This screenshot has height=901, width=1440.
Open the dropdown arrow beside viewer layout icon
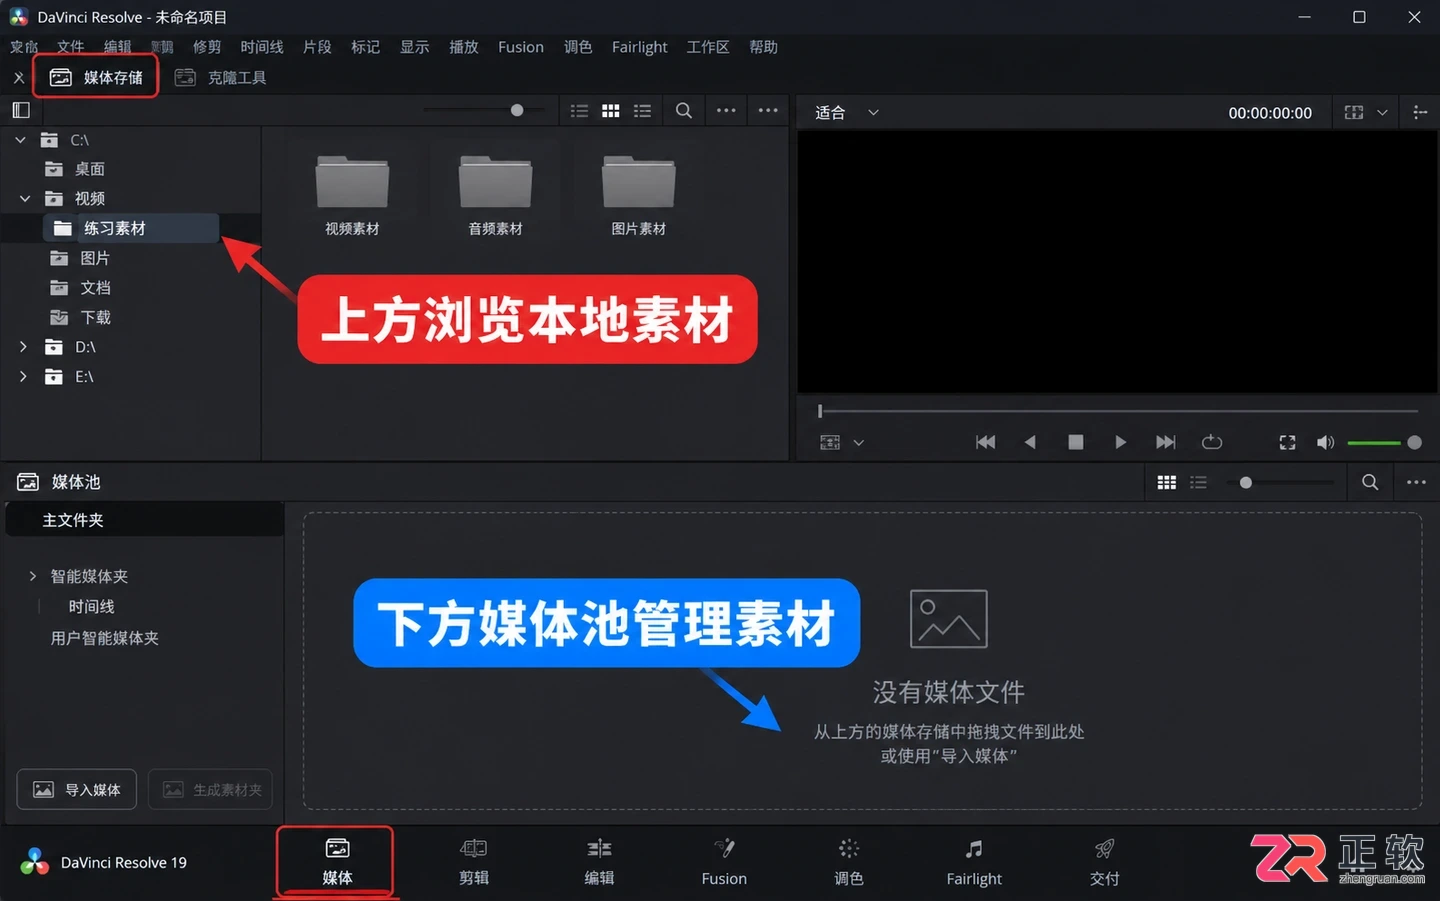tap(1382, 112)
